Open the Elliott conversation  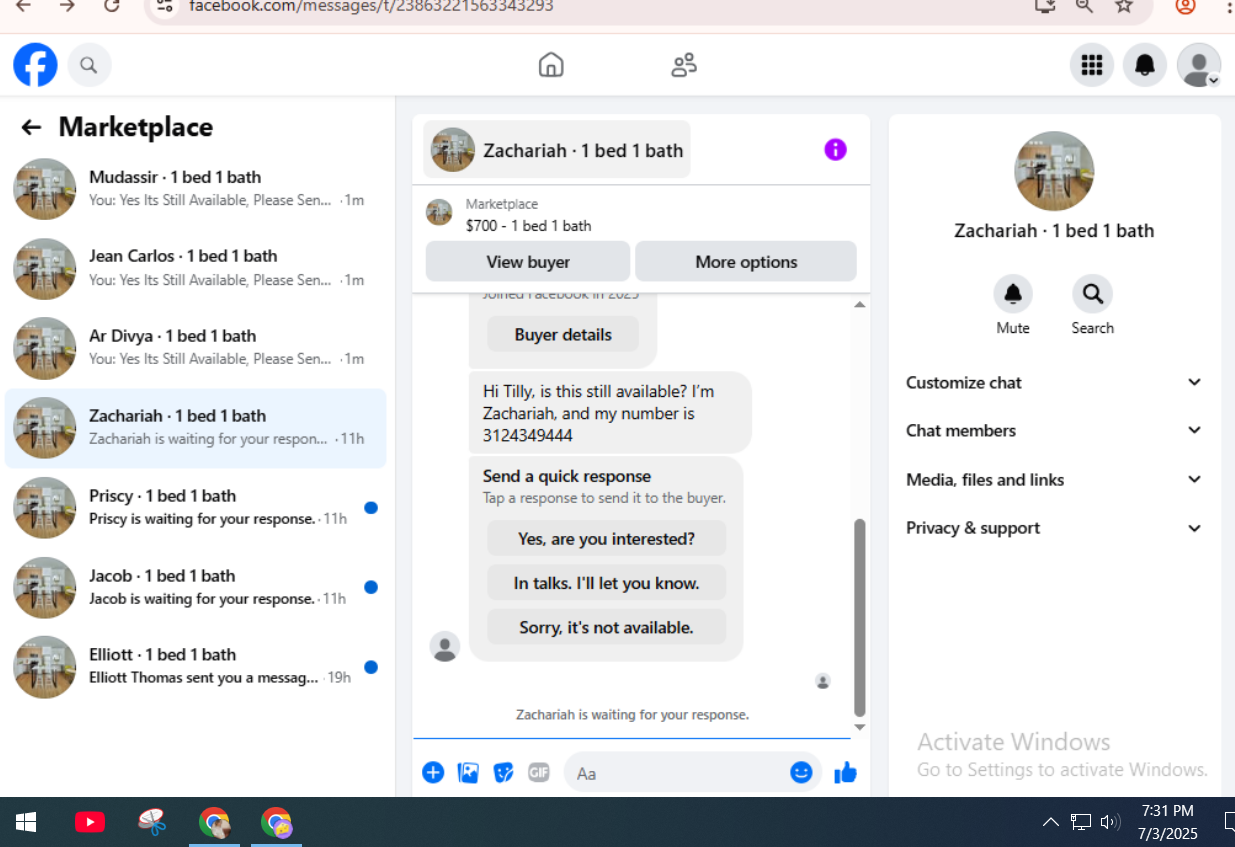196,667
